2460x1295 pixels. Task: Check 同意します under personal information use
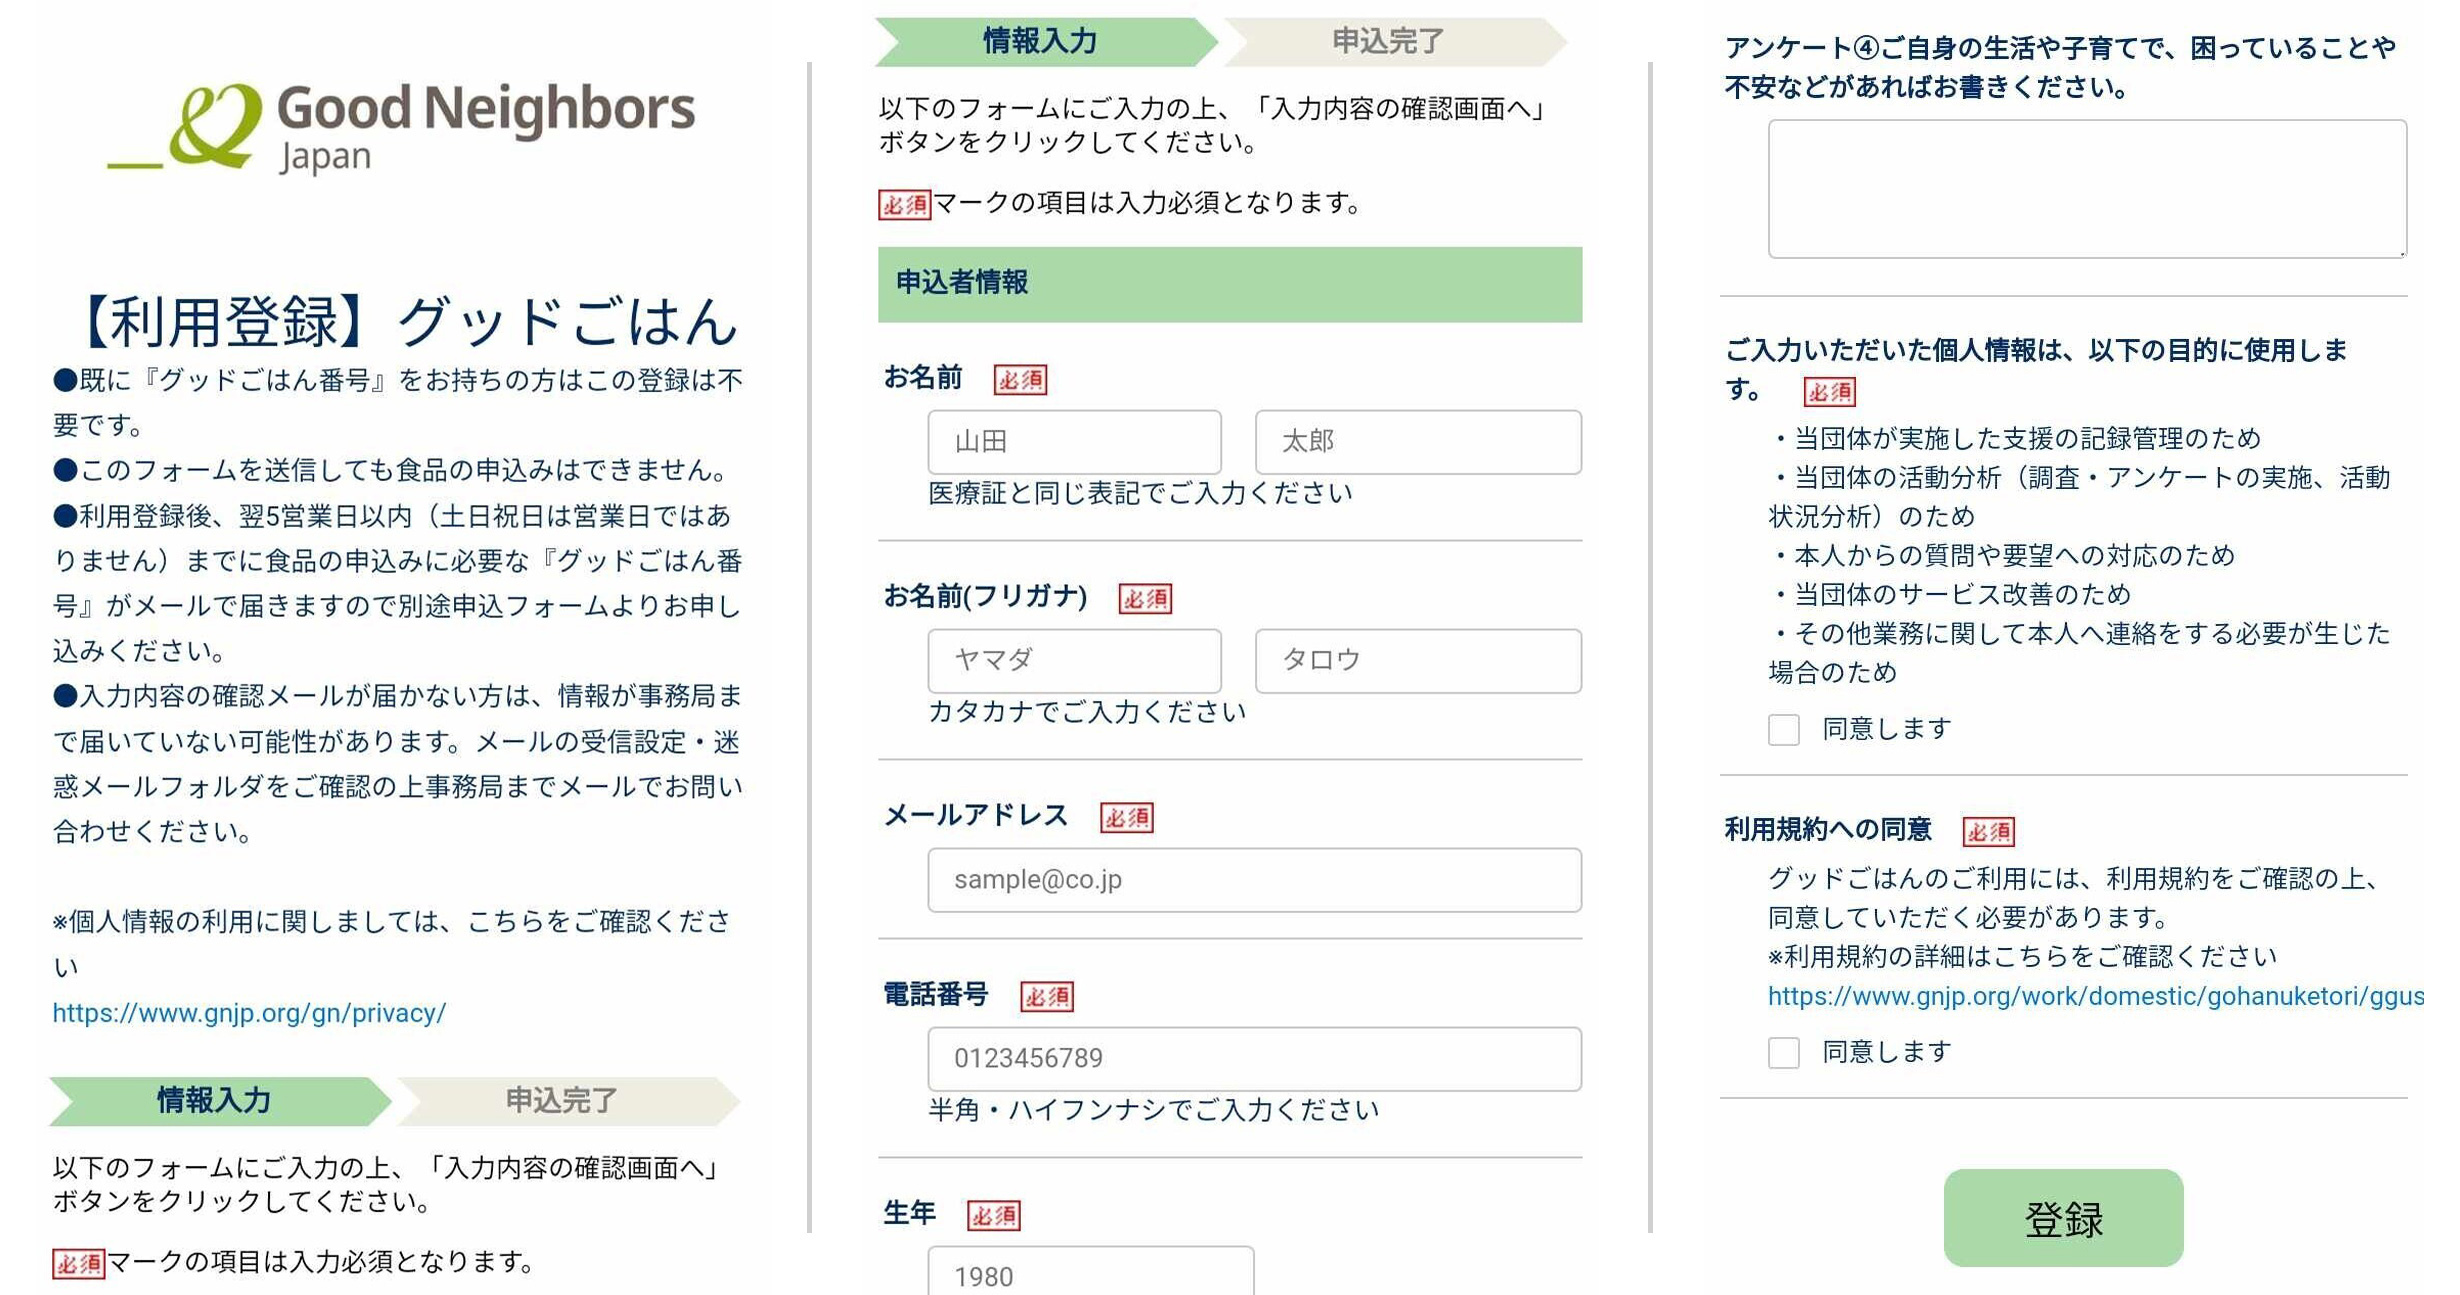click(1784, 729)
